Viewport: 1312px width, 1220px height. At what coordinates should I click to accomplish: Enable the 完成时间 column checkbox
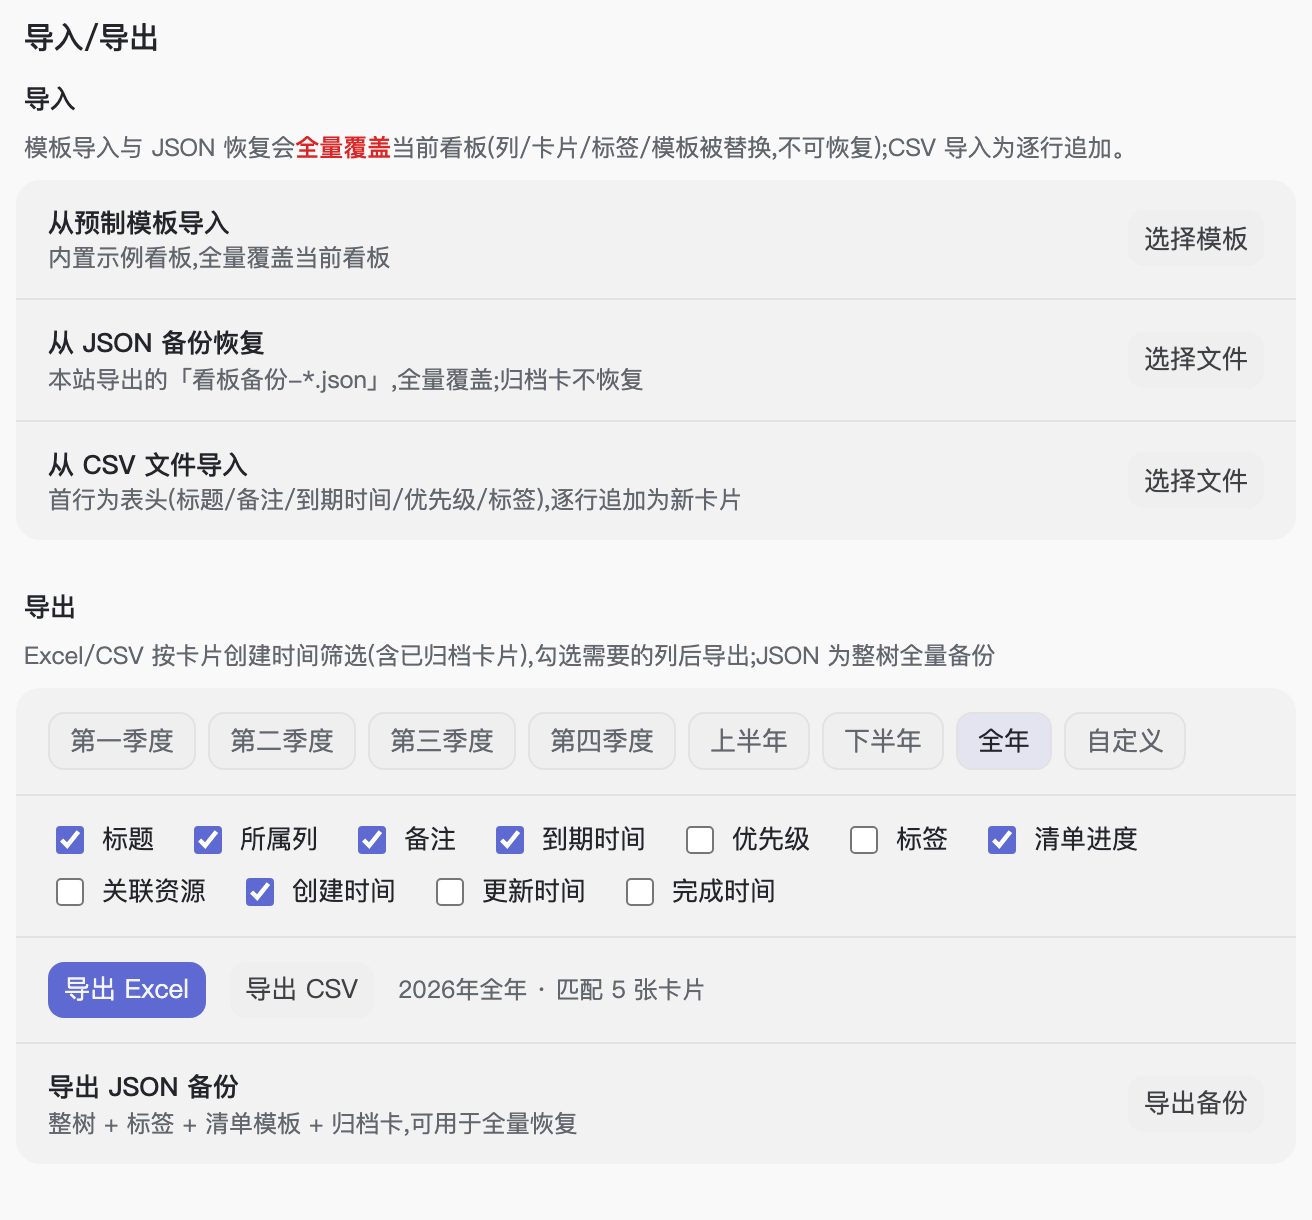coord(640,892)
